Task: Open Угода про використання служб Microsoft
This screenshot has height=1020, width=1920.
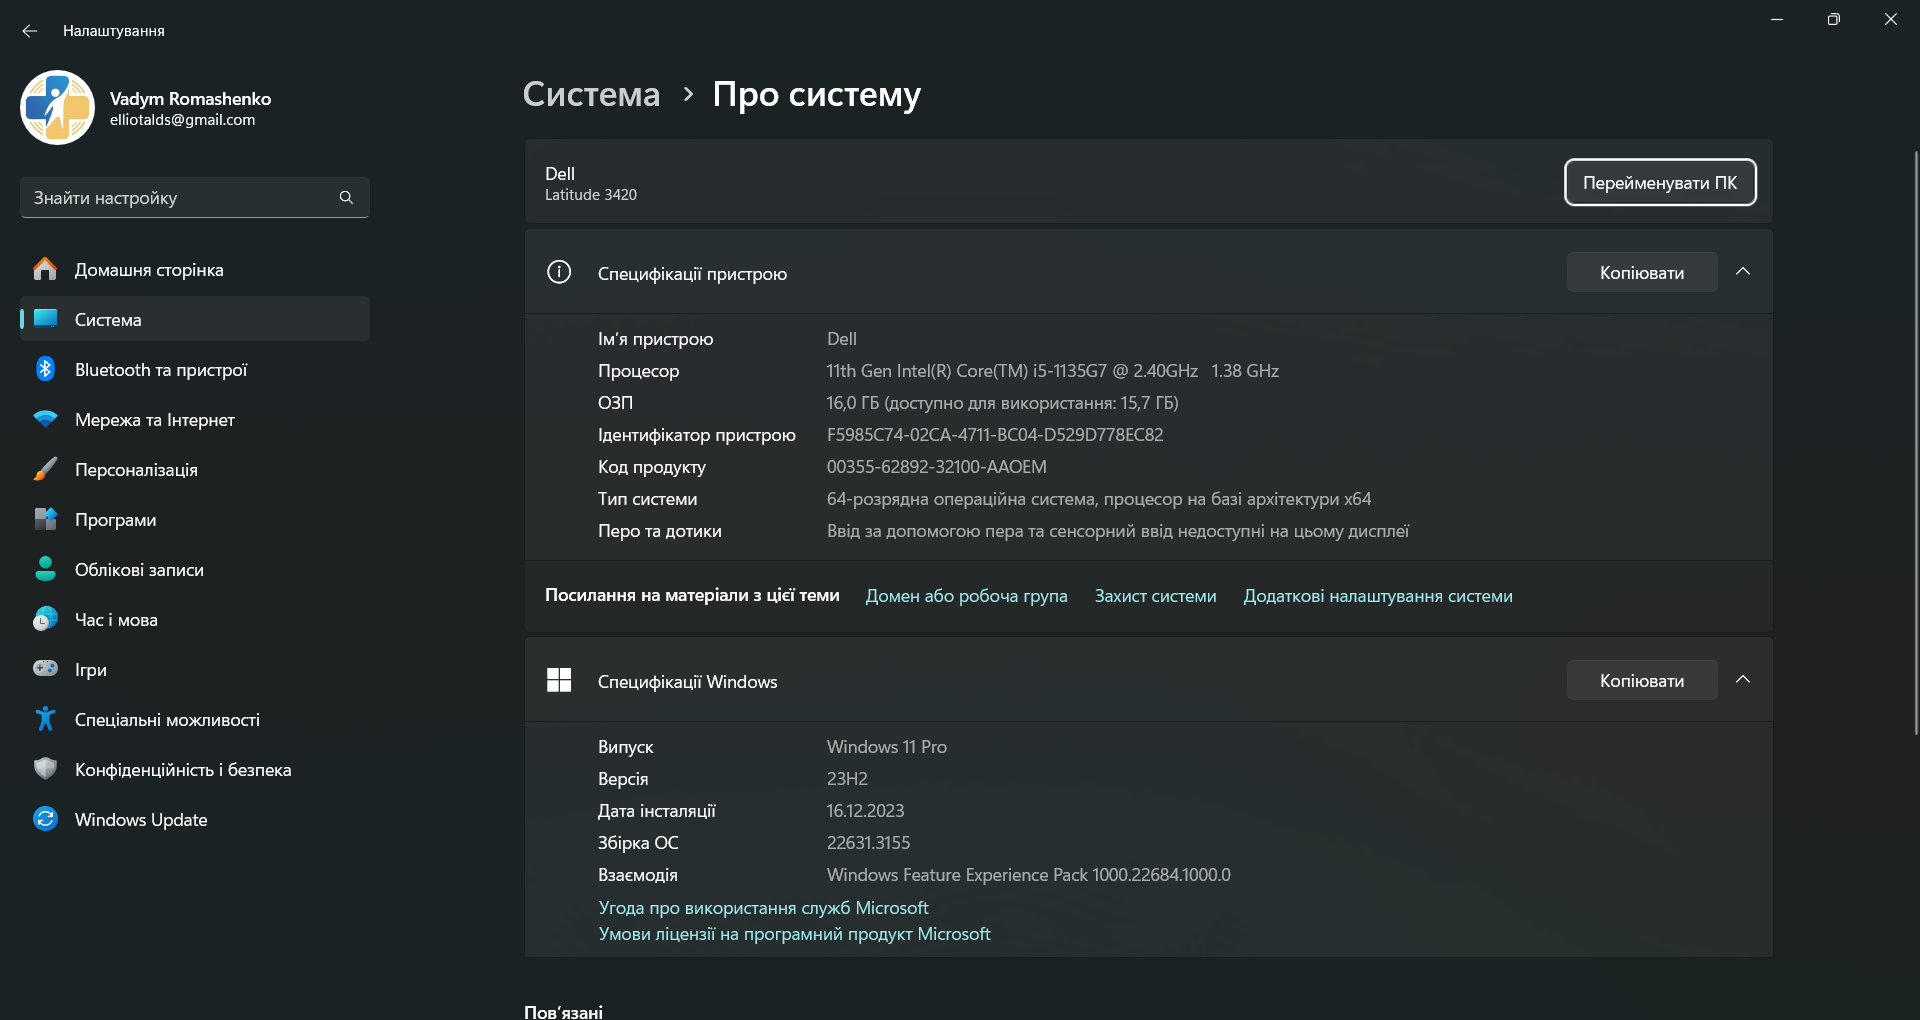Action: [763, 908]
